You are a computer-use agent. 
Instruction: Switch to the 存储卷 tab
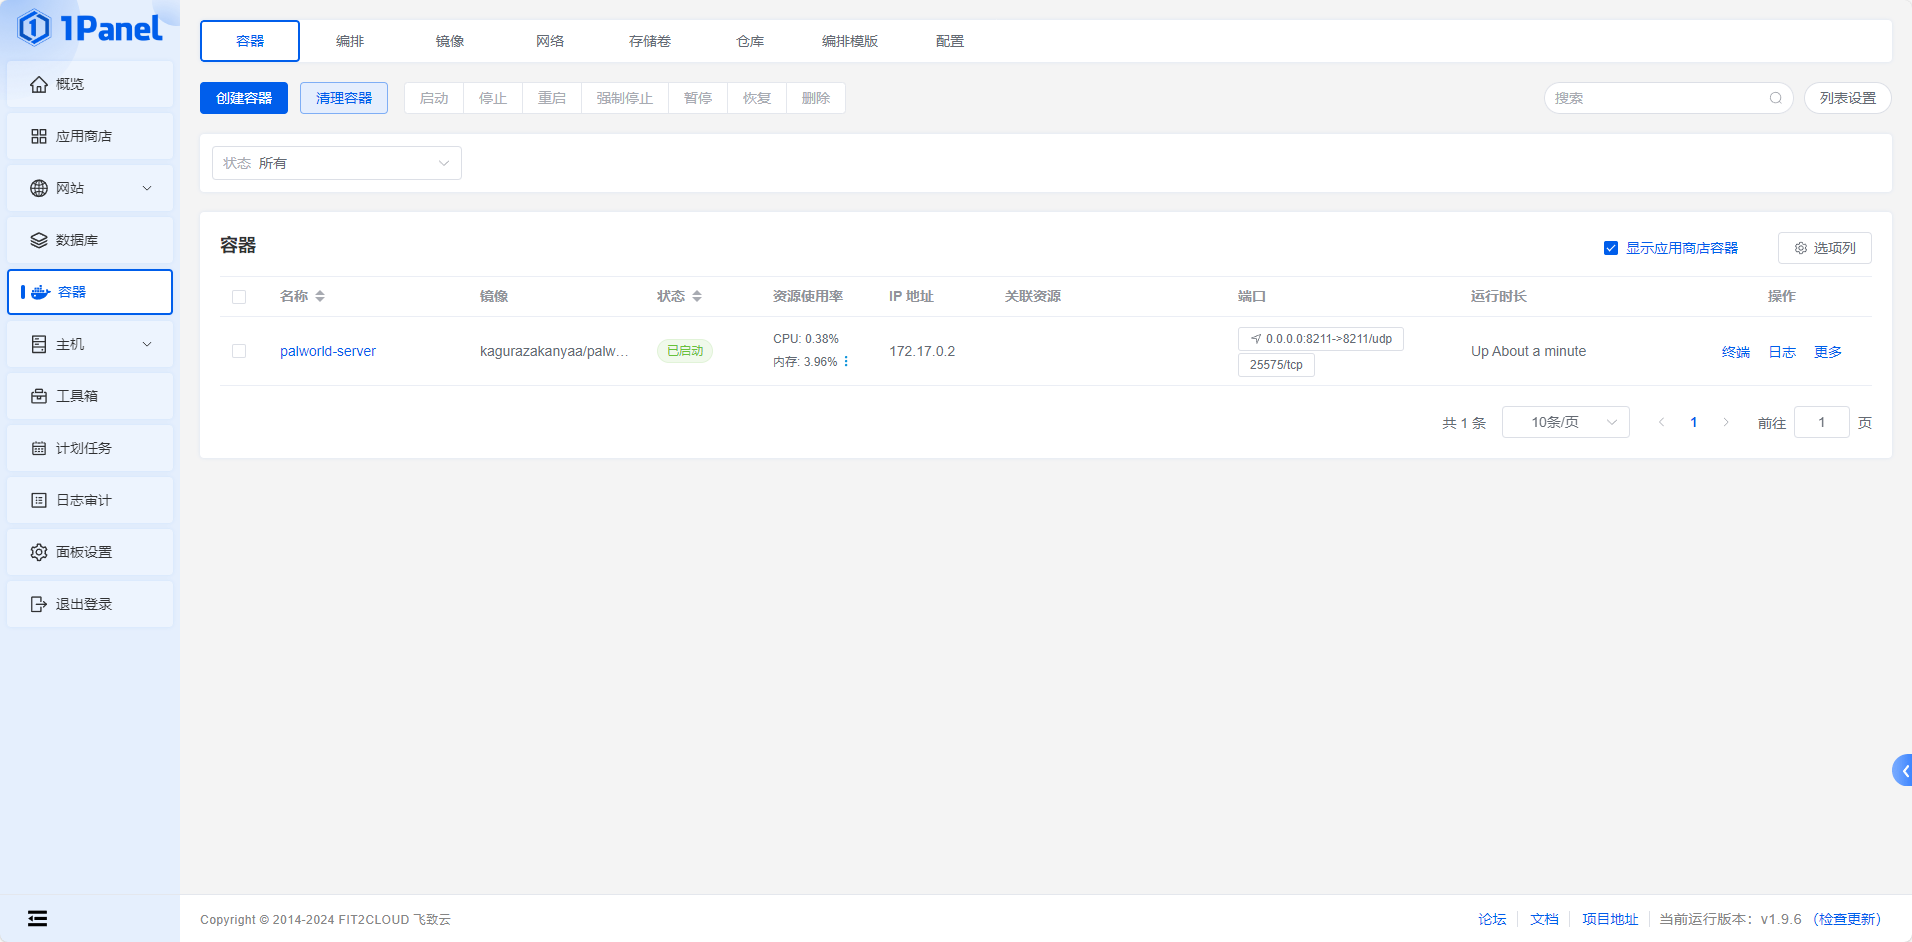650,41
